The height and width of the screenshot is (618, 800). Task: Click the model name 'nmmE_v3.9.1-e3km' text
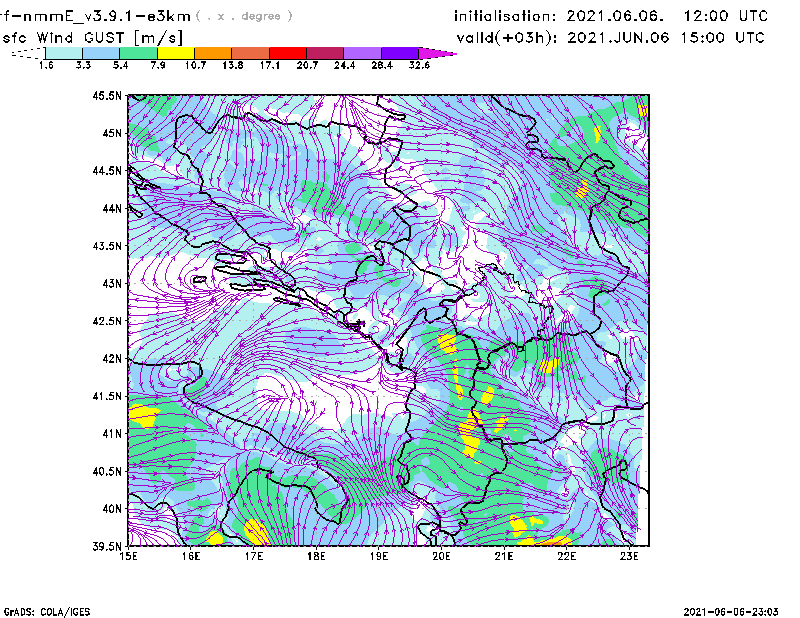pyautogui.click(x=107, y=17)
